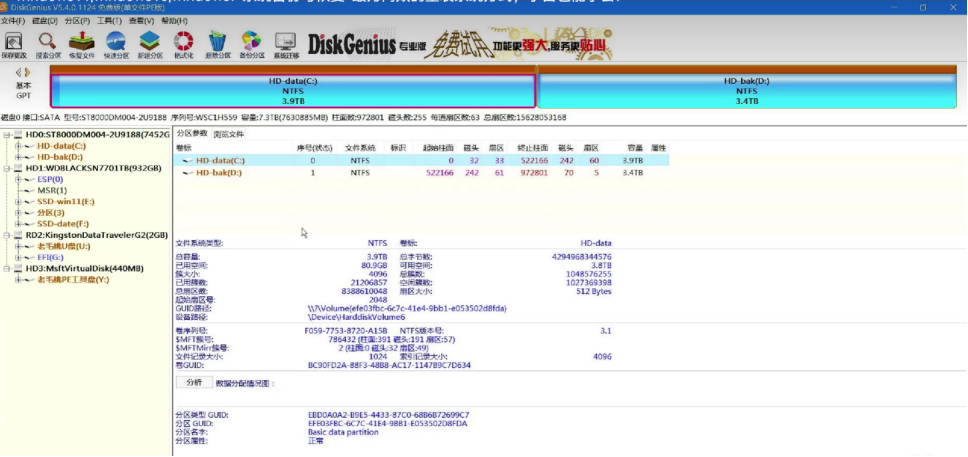Collapse the HD3:MsftVirtualDisk node
Viewport: 968px width, 457px height.
click(x=6, y=268)
